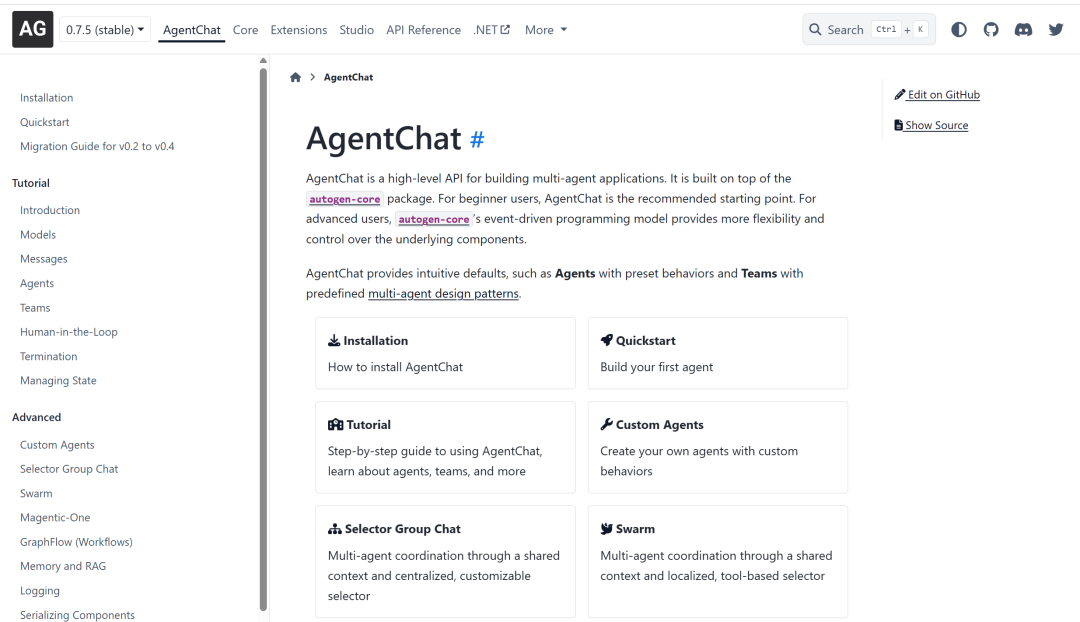Switch to the Core tab
Image resolution: width=1080 pixels, height=622 pixels.
(x=245, y=30)
